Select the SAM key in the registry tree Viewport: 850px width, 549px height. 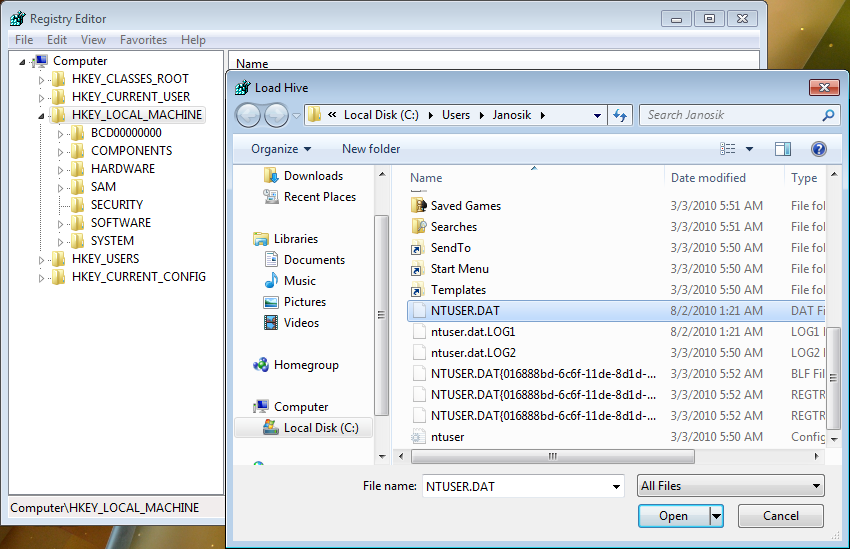point(103,187)
